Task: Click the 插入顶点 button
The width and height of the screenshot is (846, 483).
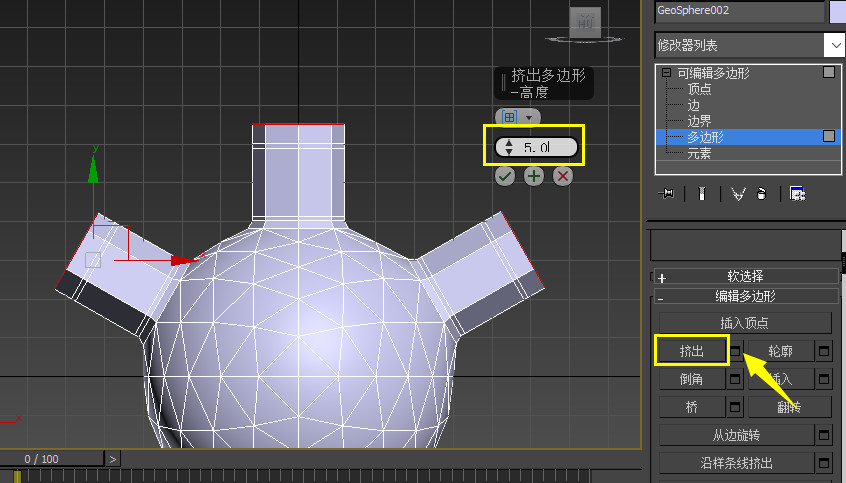Action: tap(745, 323)
